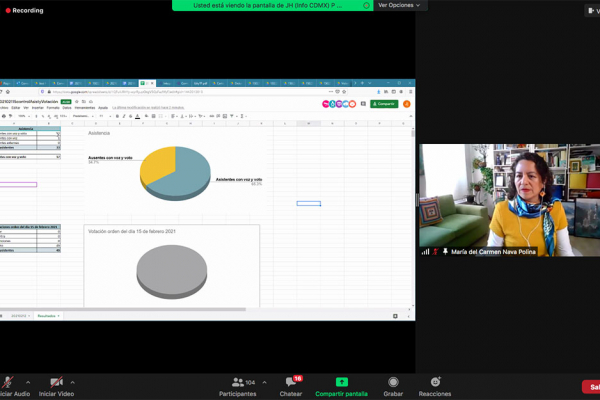Image resolution: width=600 pixels, height=400 pixels.
Task: Click the cloud save status icon
Action: 91,101
